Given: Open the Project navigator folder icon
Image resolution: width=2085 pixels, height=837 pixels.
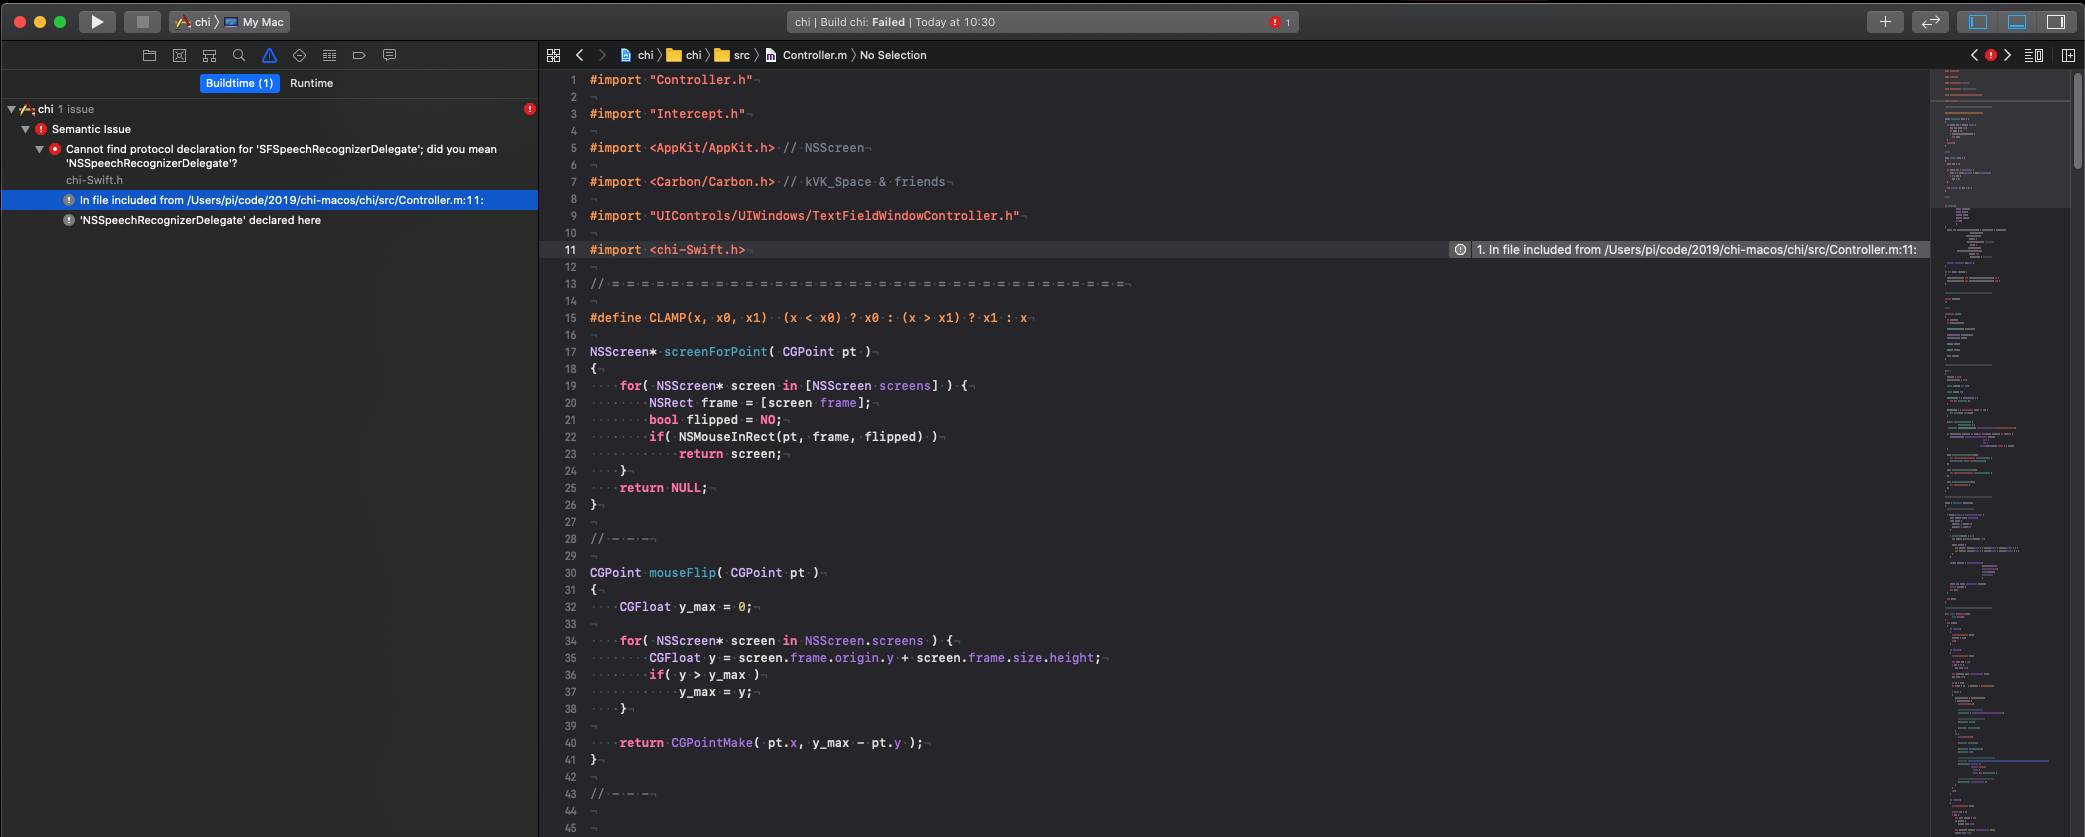Looking at the screenshot, I should click(149, 55).
